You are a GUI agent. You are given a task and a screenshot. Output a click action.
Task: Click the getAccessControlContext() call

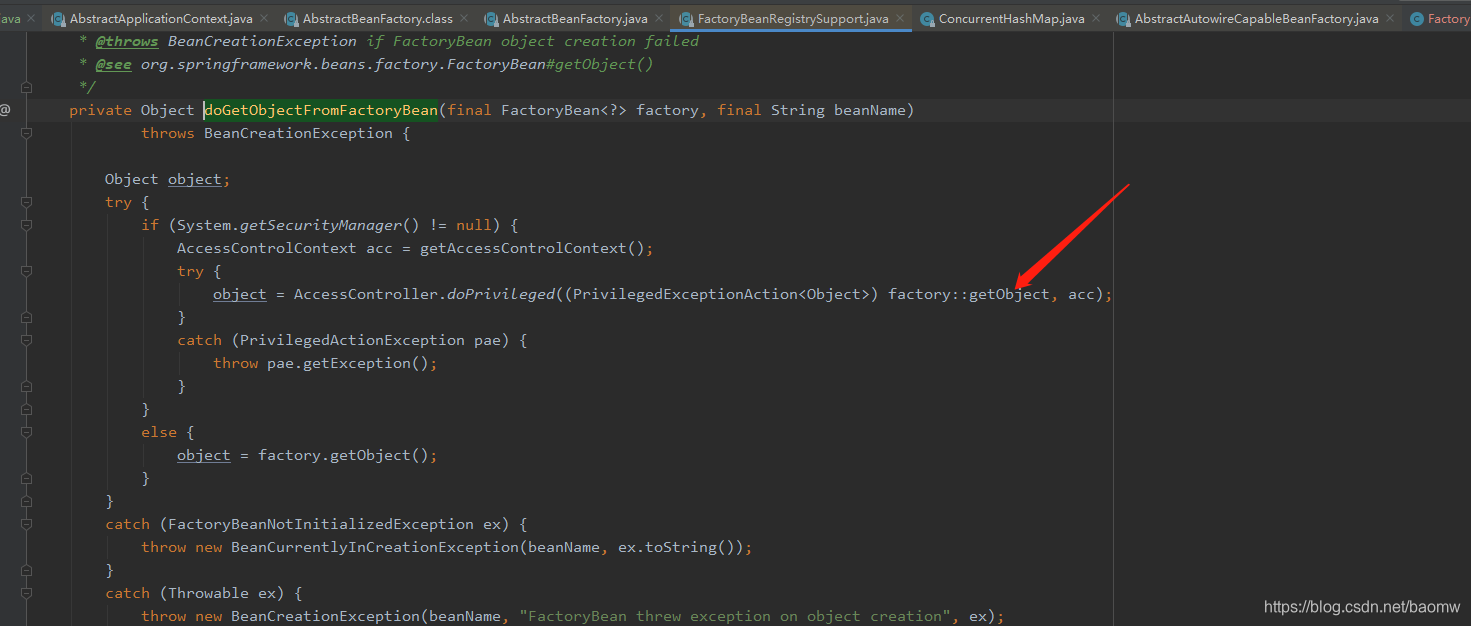click(x=536, y=248)
